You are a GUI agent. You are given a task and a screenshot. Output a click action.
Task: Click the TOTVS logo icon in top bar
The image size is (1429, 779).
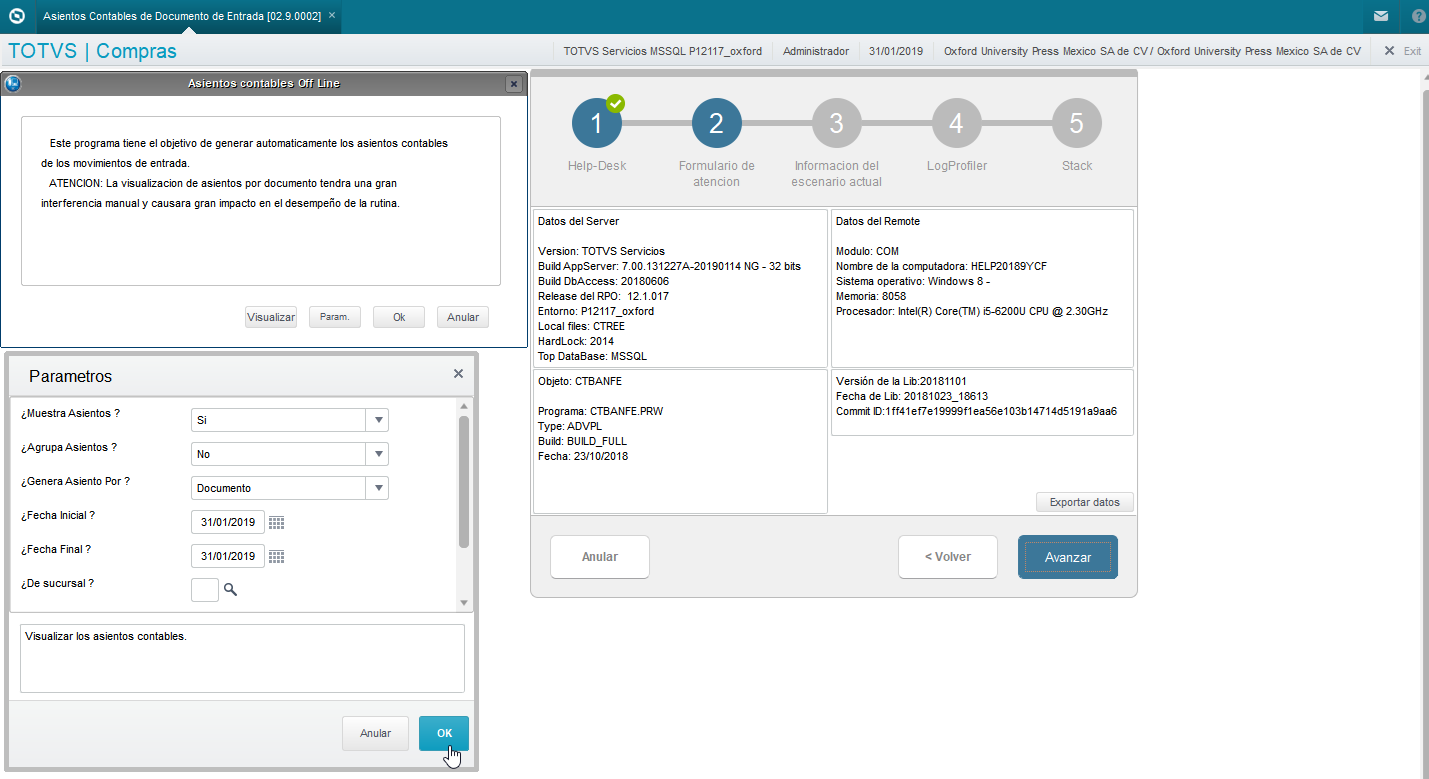click(x=16, y=16)
